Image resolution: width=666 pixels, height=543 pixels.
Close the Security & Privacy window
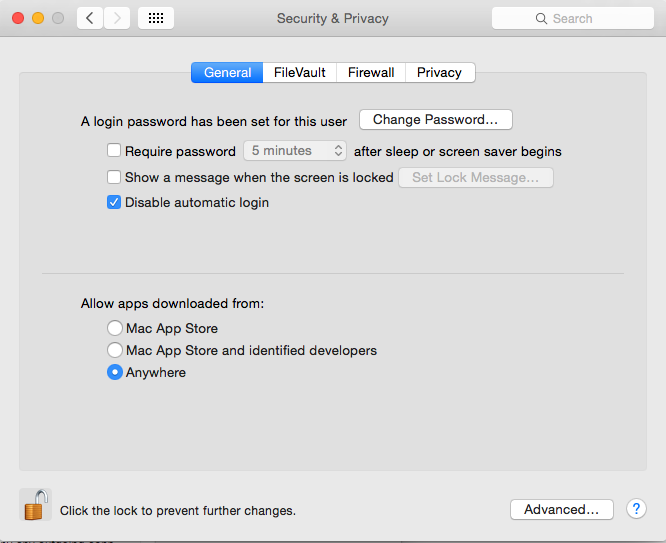[x=18, y=18]
